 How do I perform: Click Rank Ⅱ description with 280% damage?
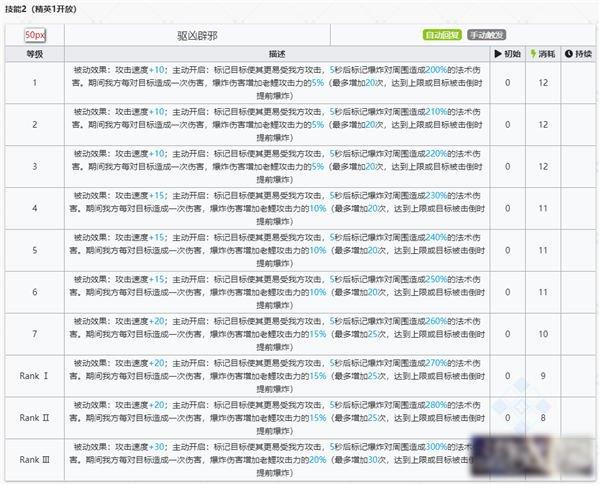point(277,418)
